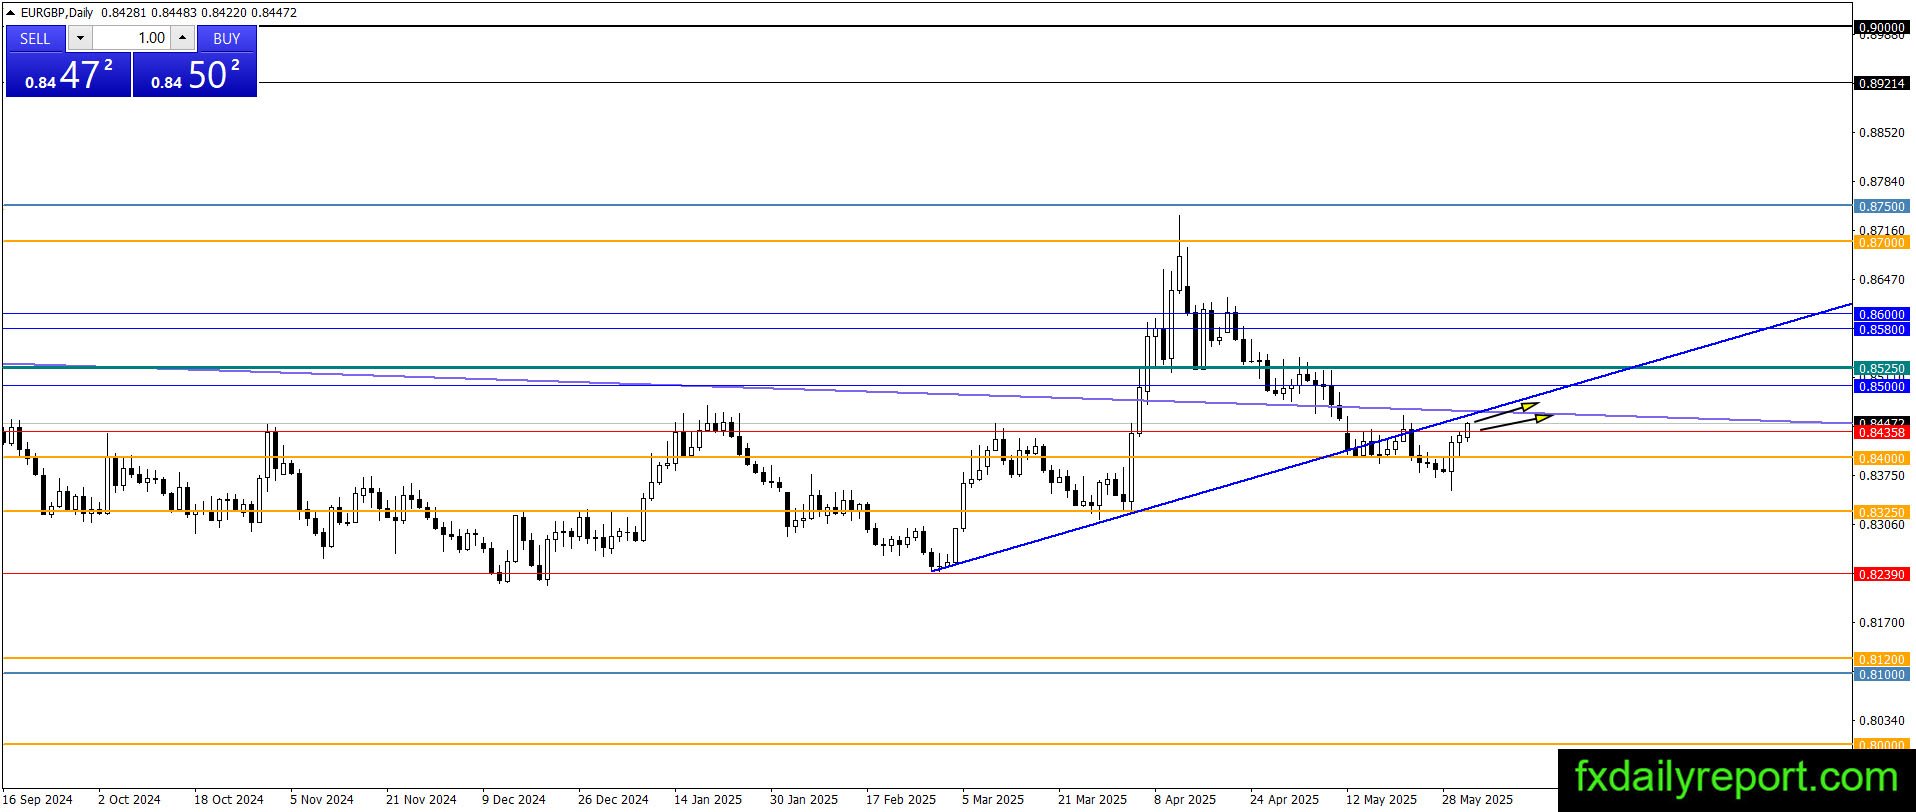Click the teal 0.85250 price label
Screen dimensions: 1916x812
[1881, 368]
